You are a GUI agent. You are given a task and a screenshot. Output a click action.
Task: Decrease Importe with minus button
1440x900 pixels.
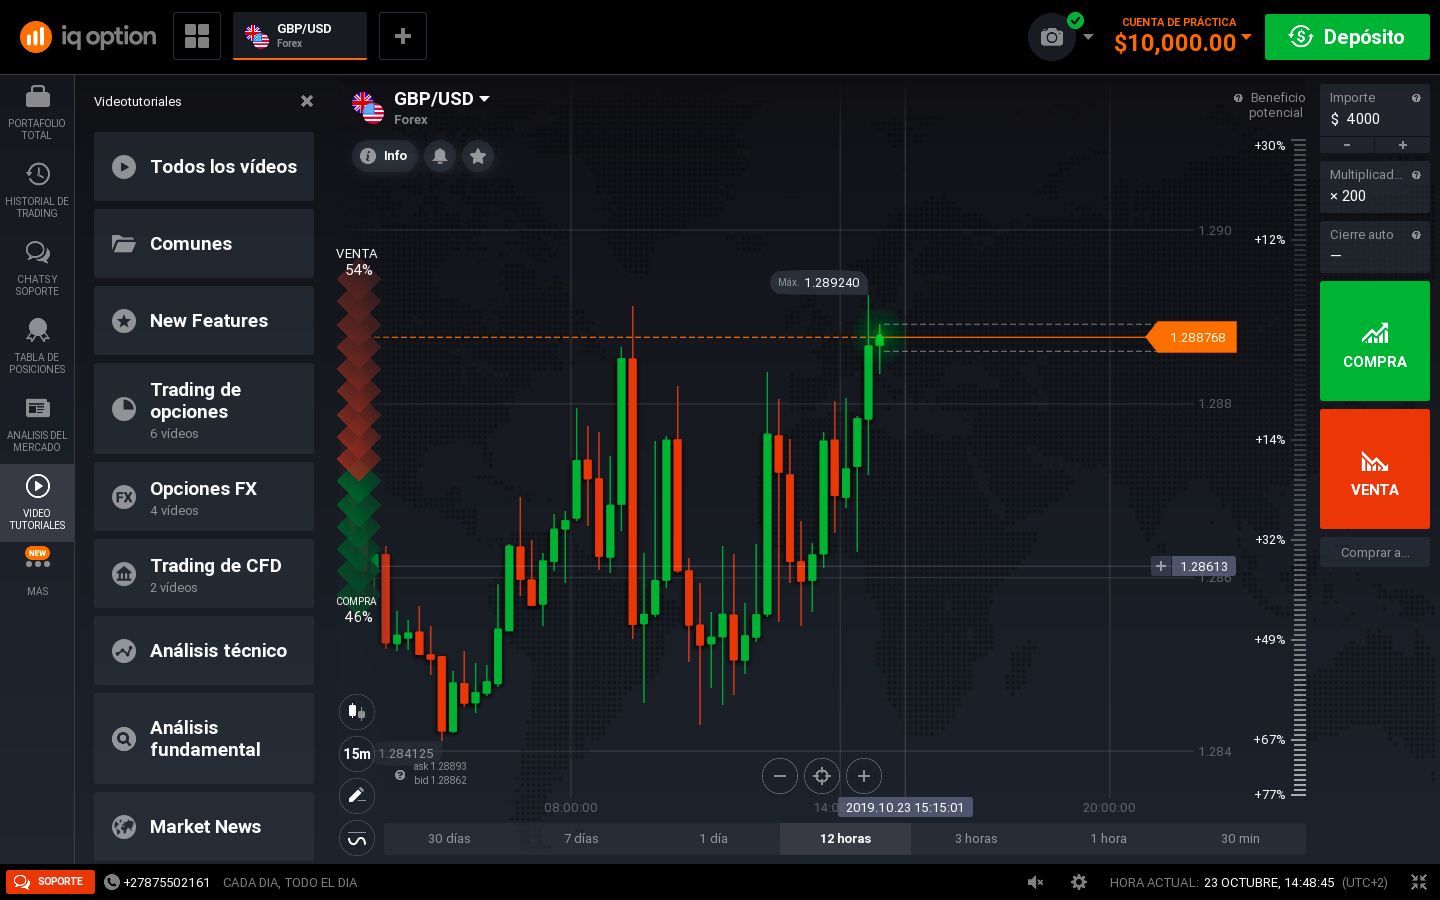pos(1347,145)
